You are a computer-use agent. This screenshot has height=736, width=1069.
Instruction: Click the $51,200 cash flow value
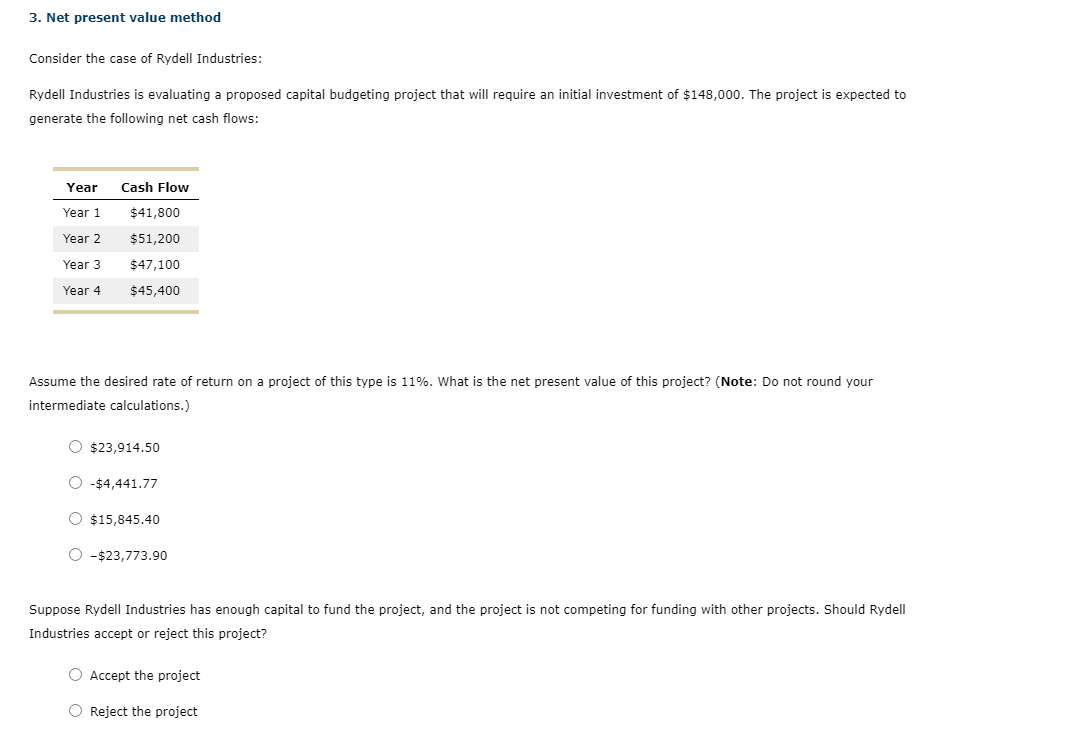click(155, 238)
